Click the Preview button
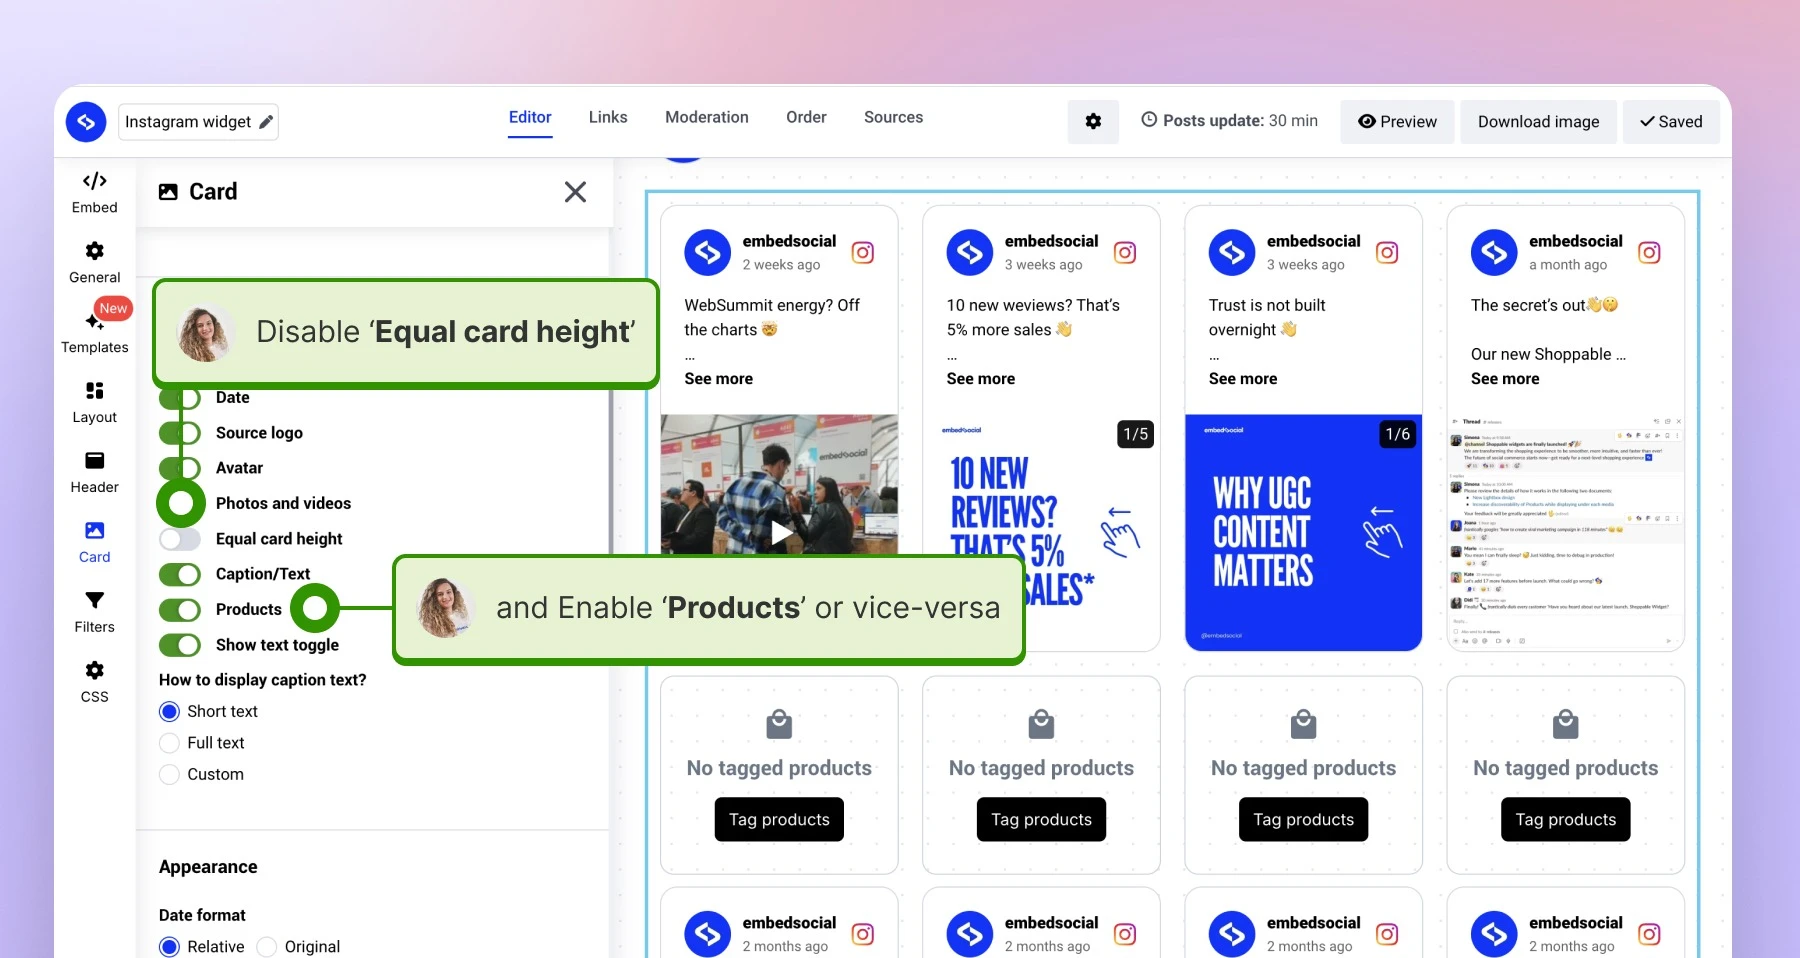Screen dimensions: 1800x958 (1397, 122)
